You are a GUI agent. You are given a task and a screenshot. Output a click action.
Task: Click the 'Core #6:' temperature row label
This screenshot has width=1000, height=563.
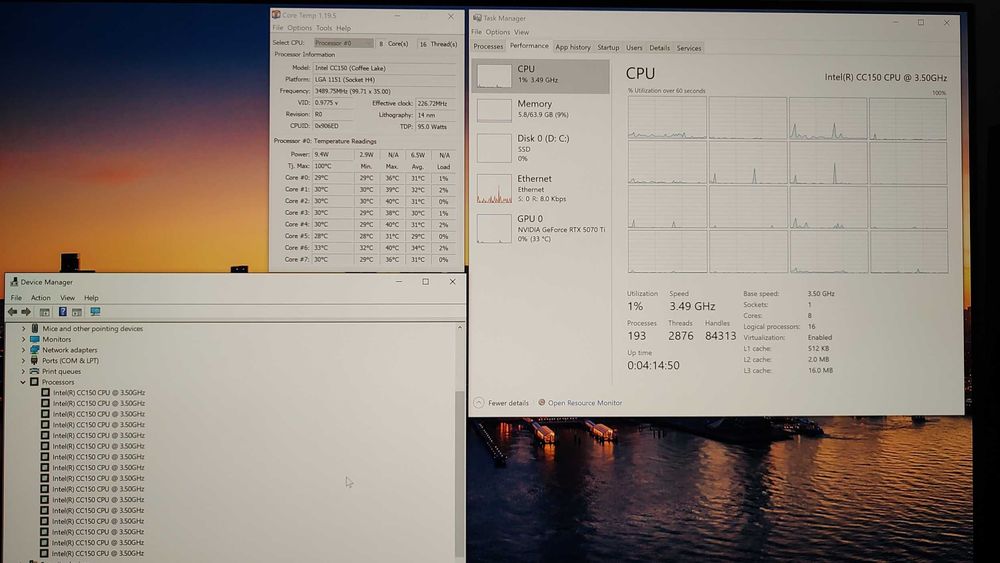point(297,247)
